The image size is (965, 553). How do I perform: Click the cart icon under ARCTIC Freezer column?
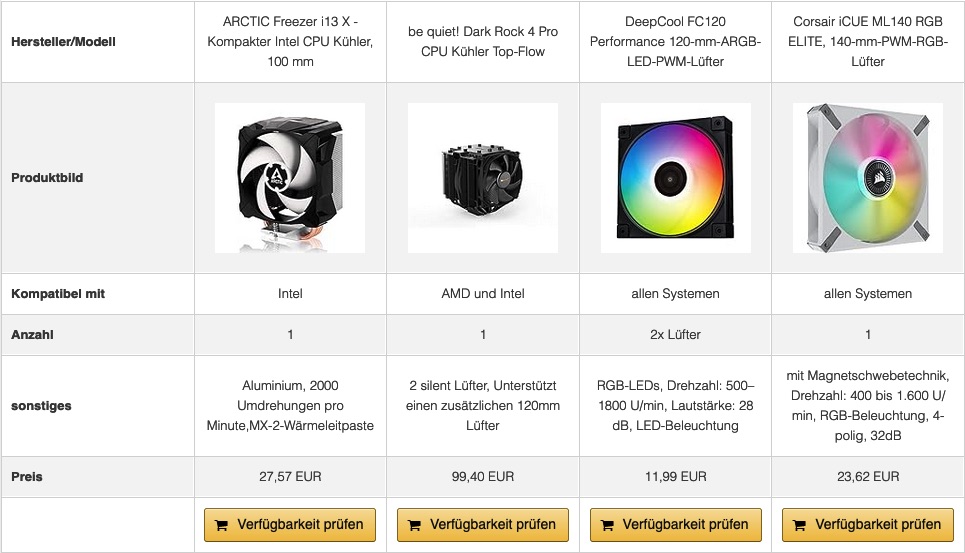point(222,524)
